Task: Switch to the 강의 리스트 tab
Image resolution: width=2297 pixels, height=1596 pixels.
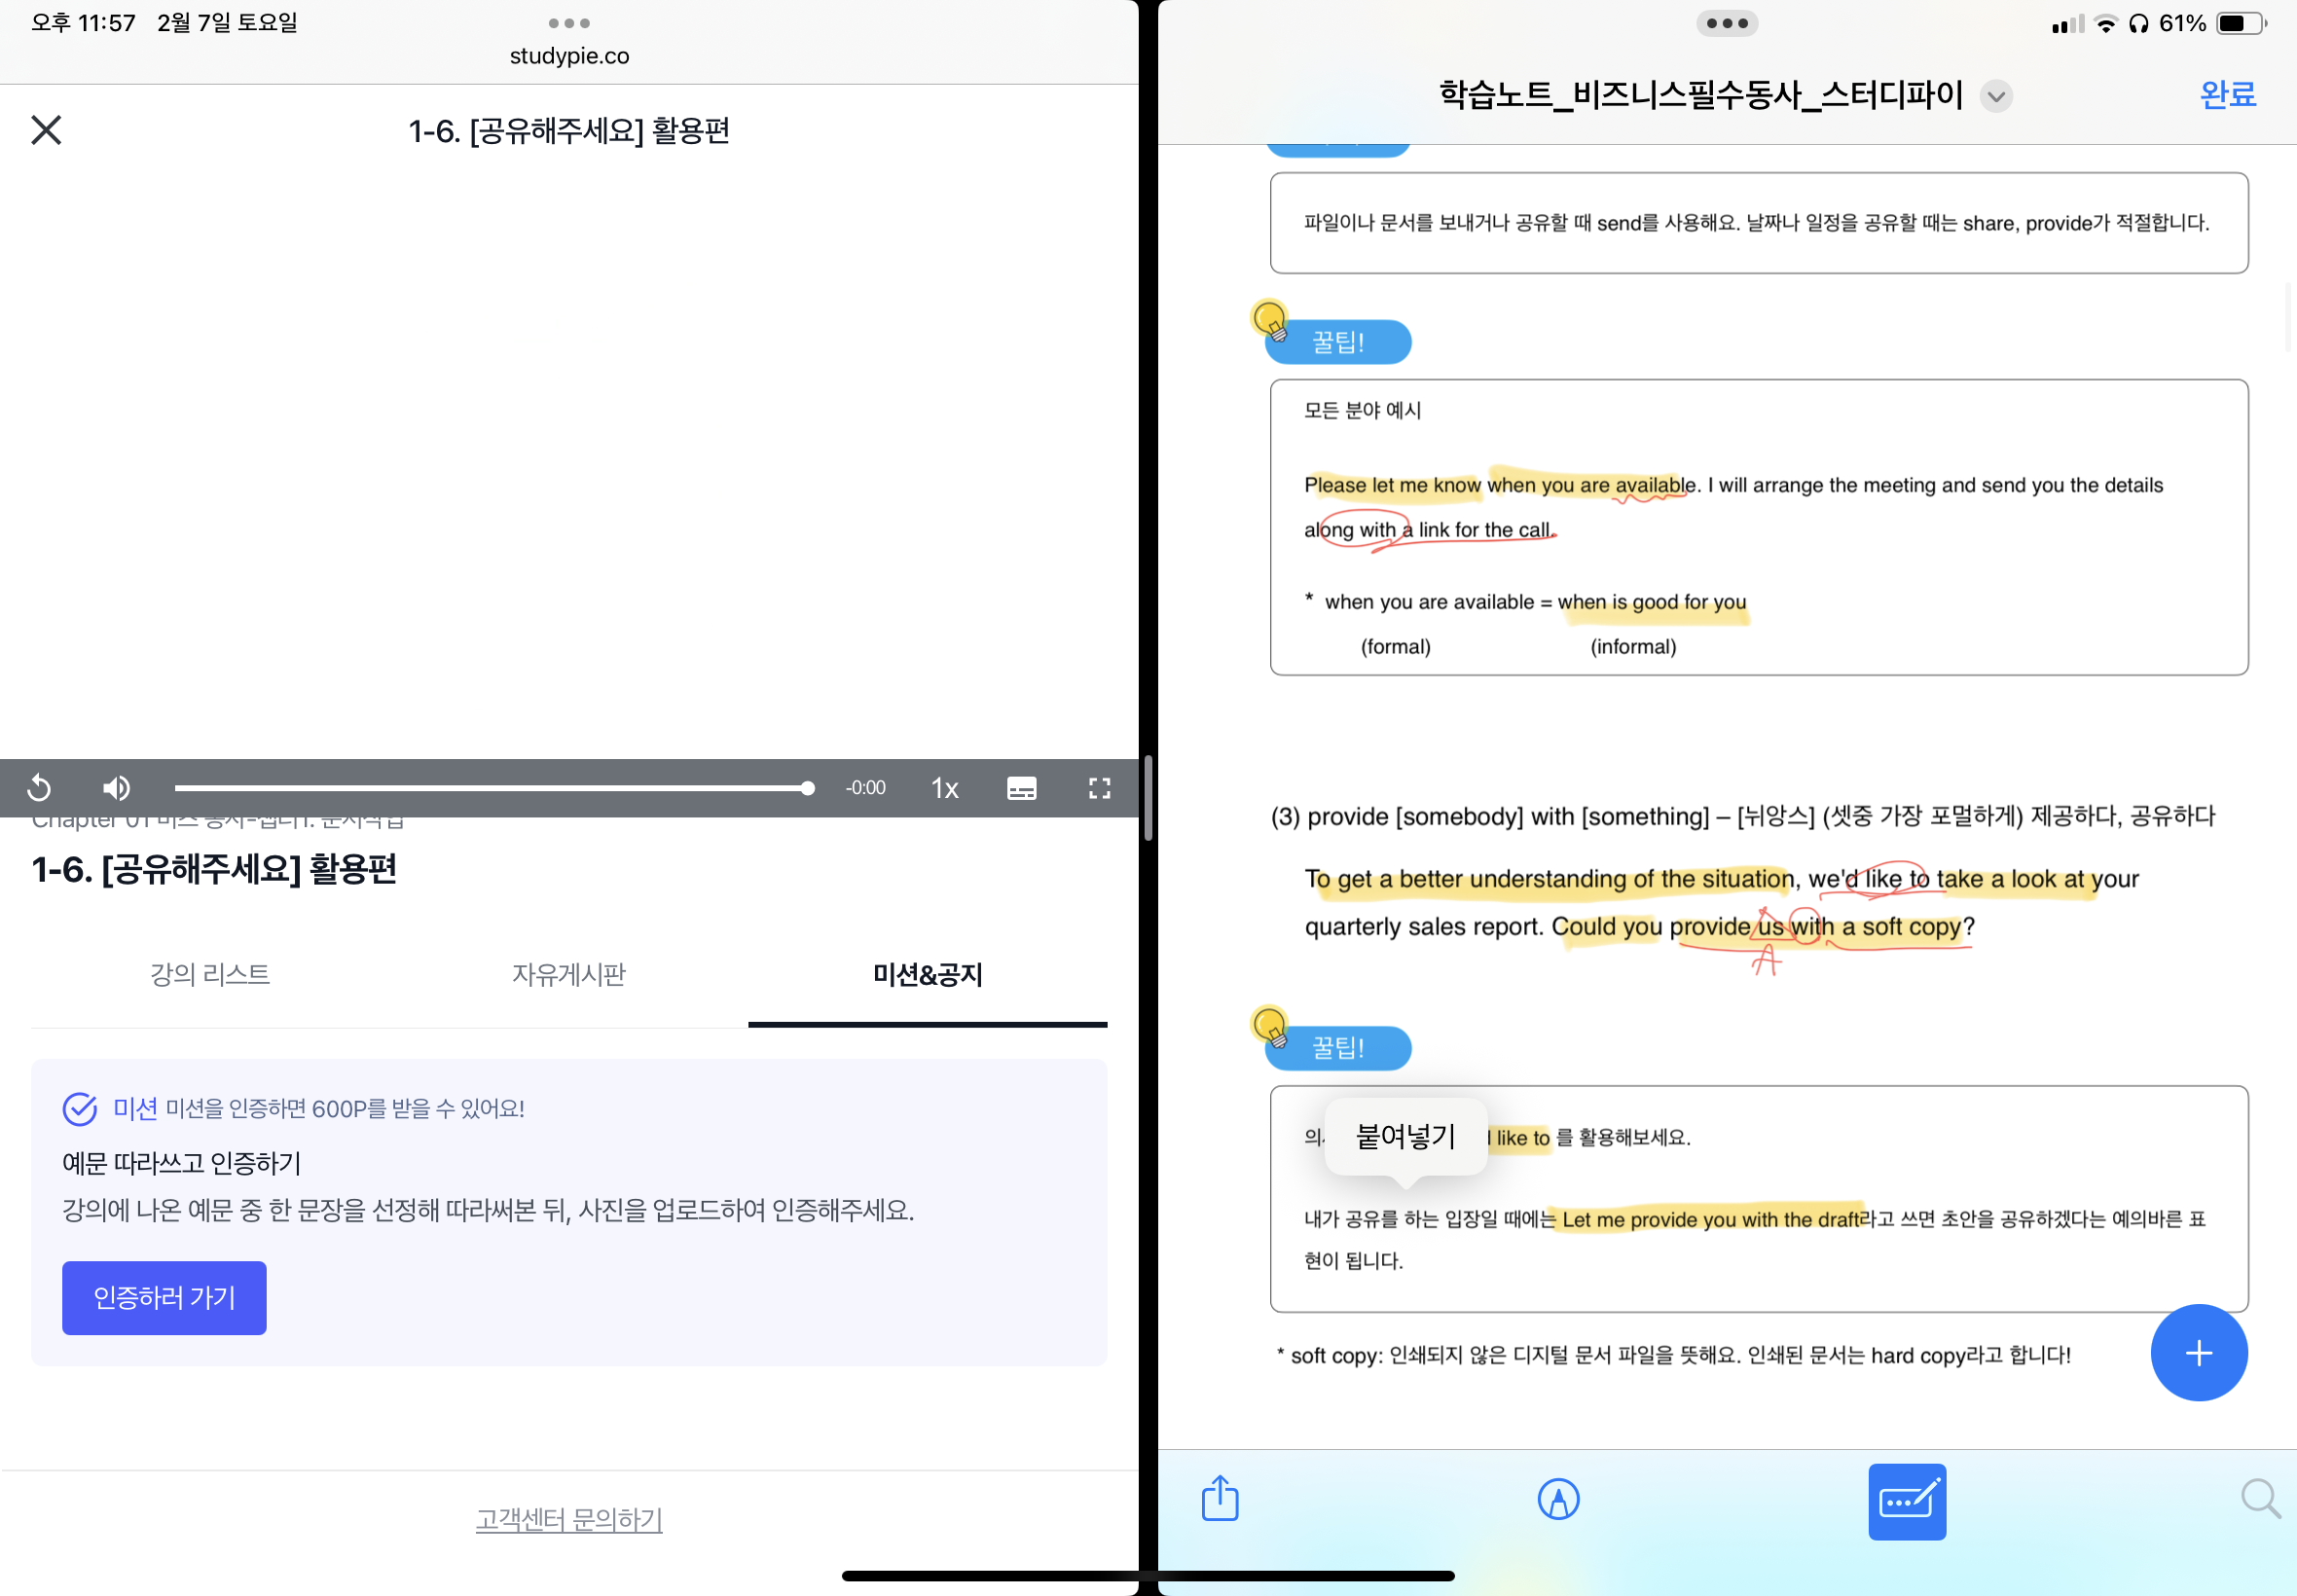Action: point(210,974)
